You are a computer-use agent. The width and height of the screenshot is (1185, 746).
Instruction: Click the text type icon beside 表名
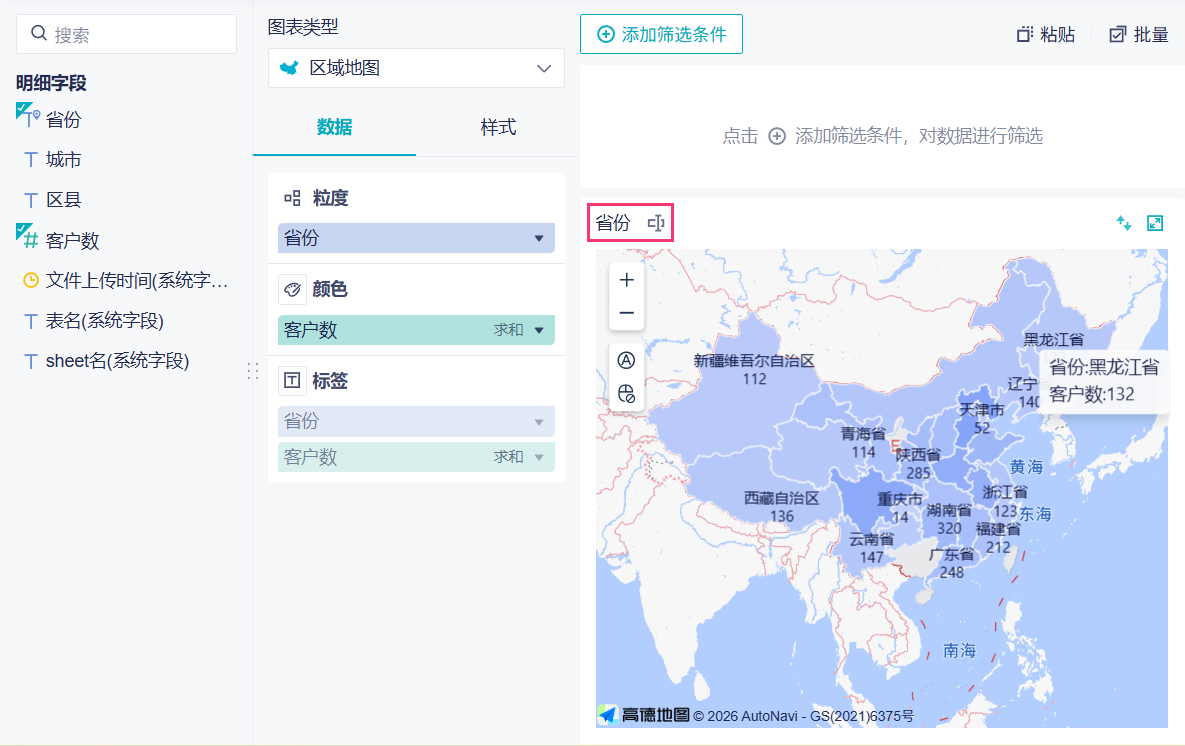point(30,320)
